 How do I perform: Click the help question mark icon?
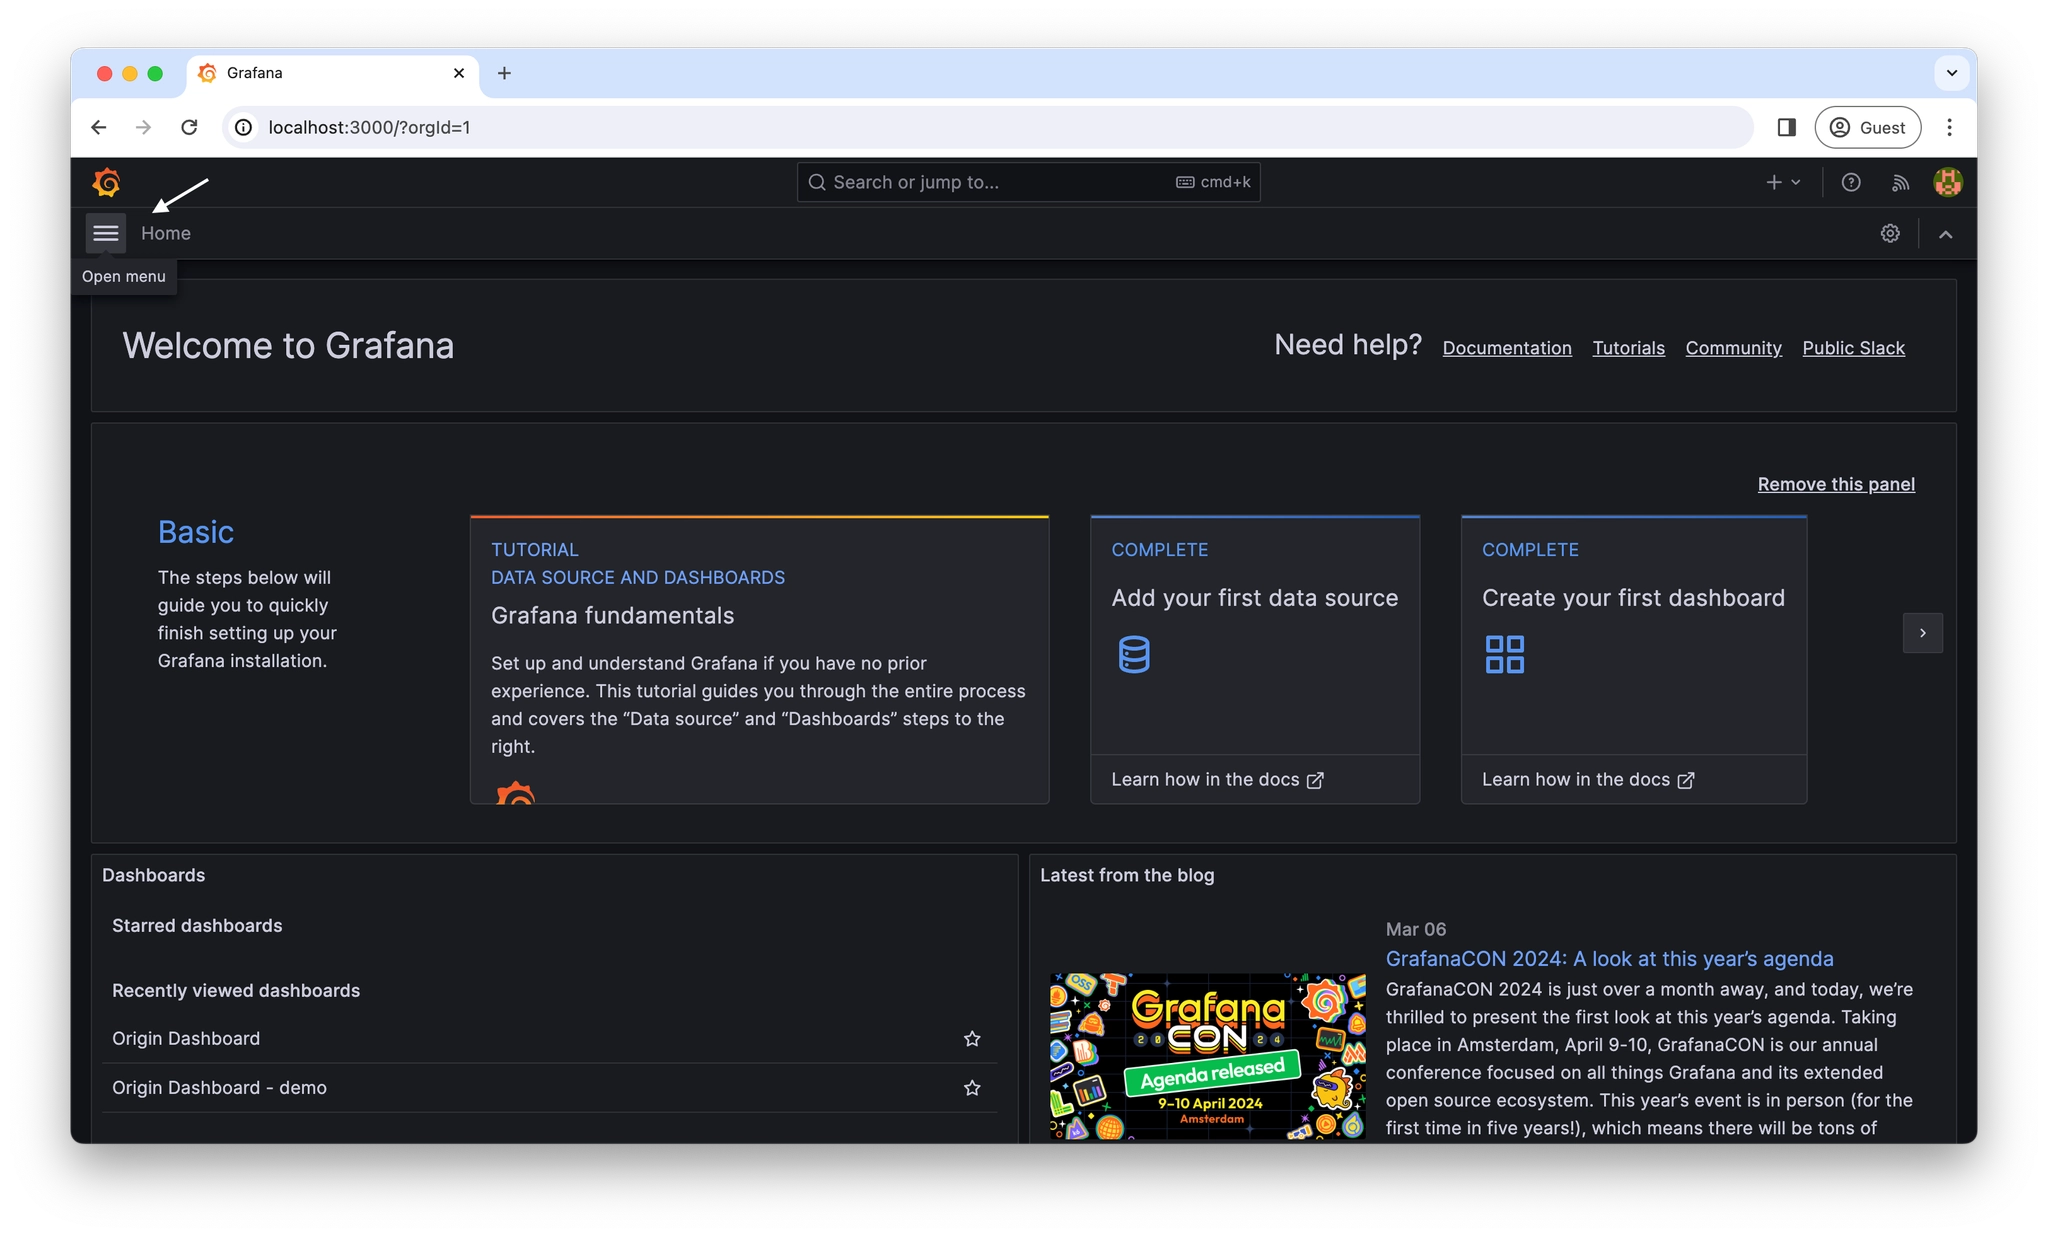pyautogui.click(x=1851, y=181)
